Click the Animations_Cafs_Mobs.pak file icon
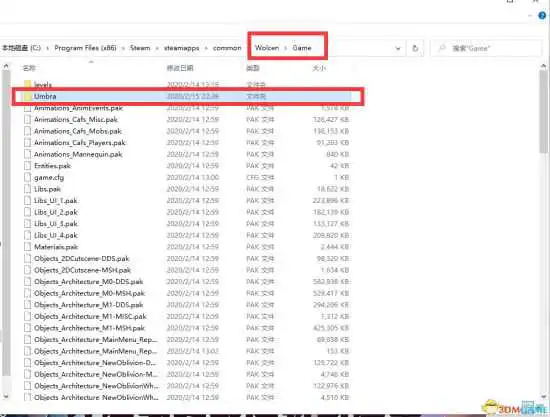The height and width of the screenshot is (417, 550). pyautogui.click(x=28, y=131)
